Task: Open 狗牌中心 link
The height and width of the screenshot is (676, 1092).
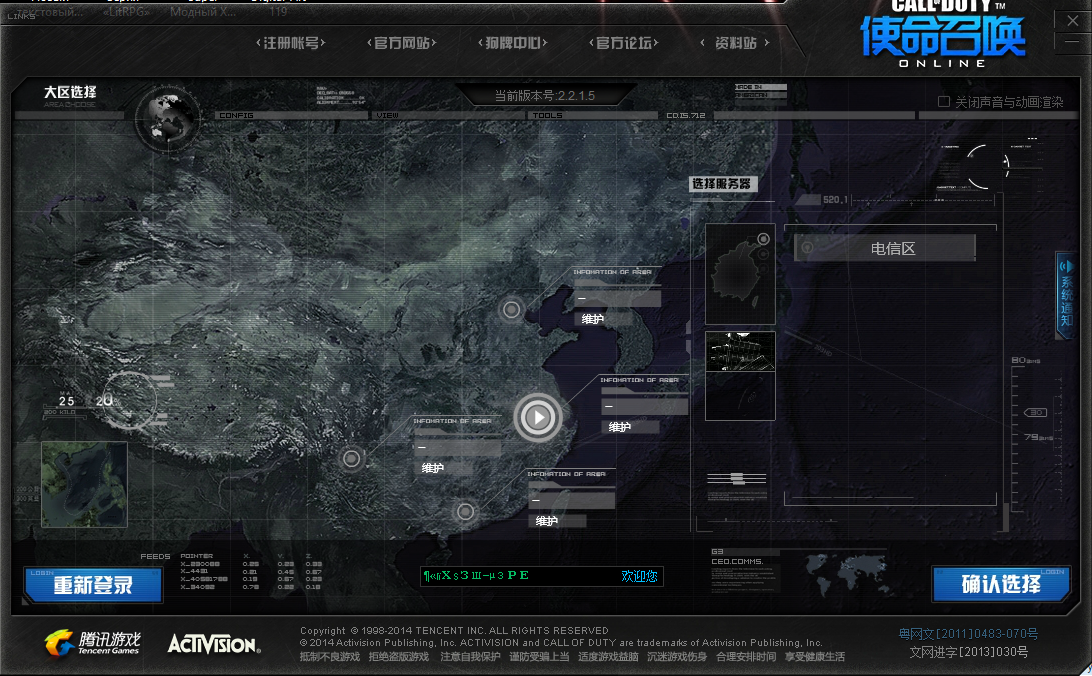Action: pyautogui.click(x=513, y=43)
